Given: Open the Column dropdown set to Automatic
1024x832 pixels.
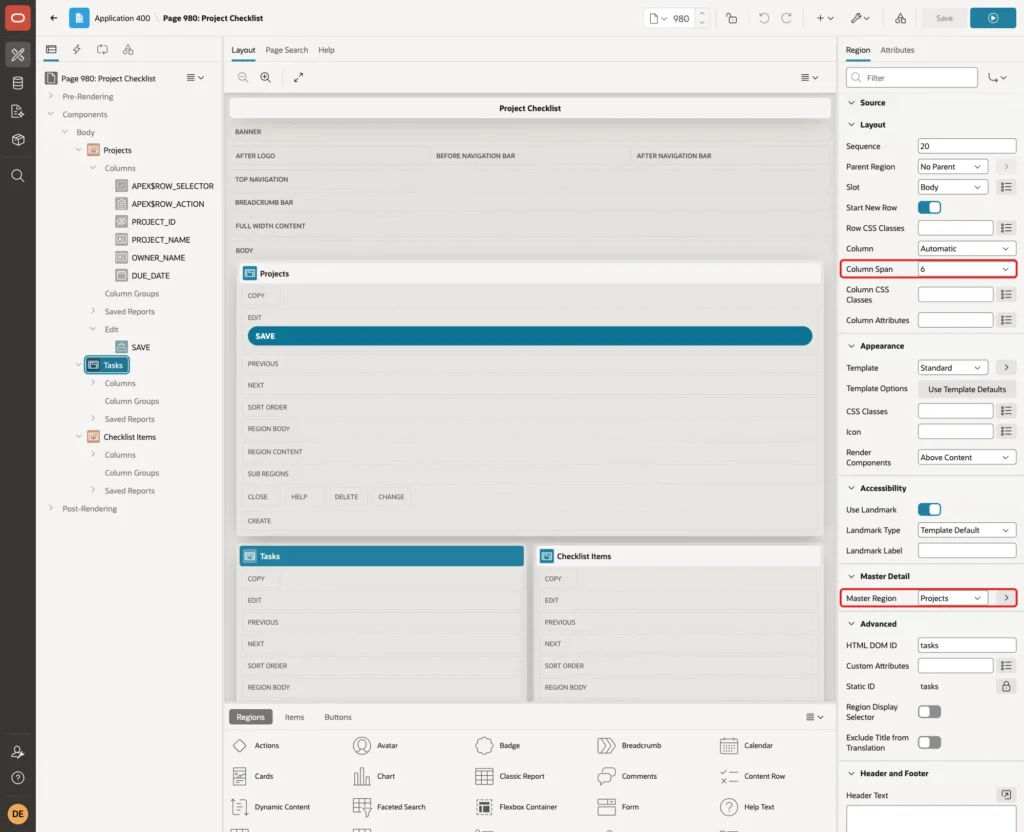Looking at the screenshot, I should click(x=966, y=249).
